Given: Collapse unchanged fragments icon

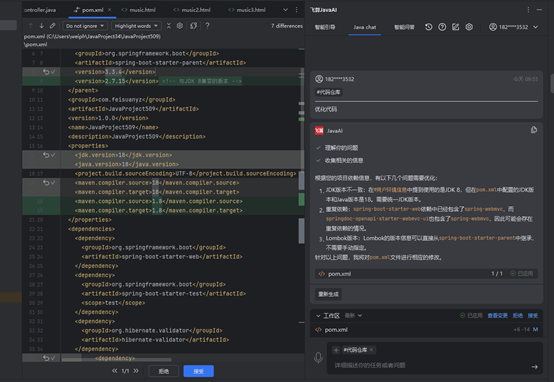Looking at the screenshot, I should coord(169,26).
